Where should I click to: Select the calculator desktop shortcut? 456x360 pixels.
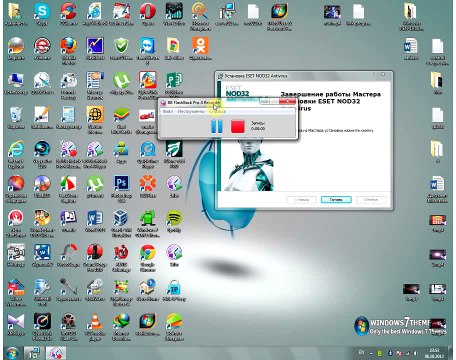[x=69, y=117]
